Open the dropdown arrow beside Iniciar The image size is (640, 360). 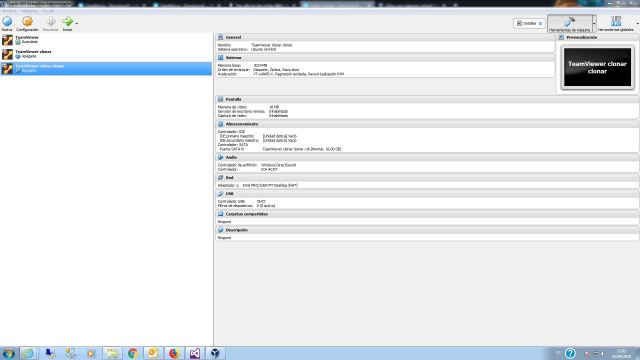[77, 24]
